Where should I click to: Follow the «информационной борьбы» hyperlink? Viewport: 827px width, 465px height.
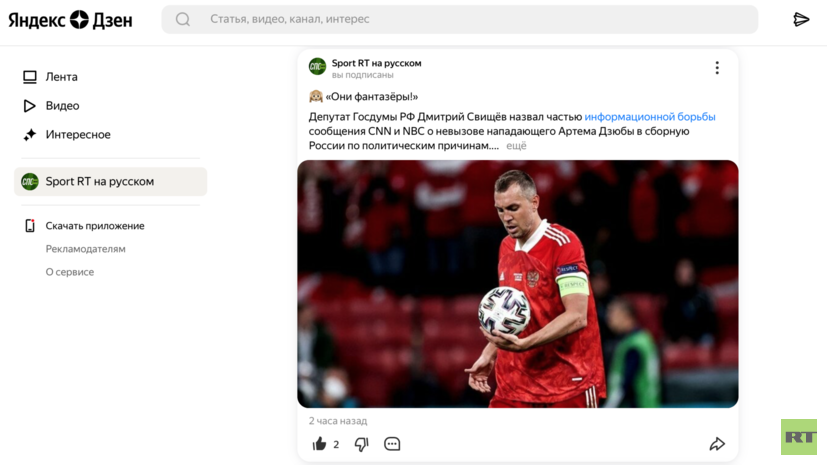650,117
